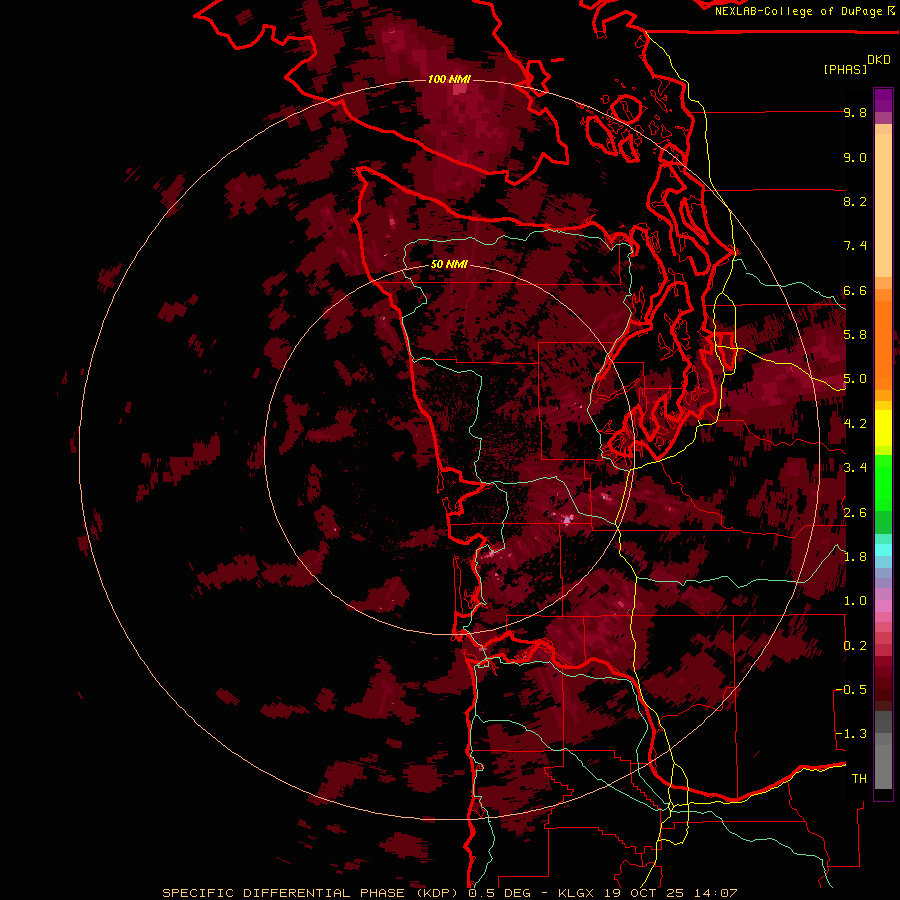900x900 pixels.
Task: Pick the cyan band of the color scale
Action: [x=883, y=550]
